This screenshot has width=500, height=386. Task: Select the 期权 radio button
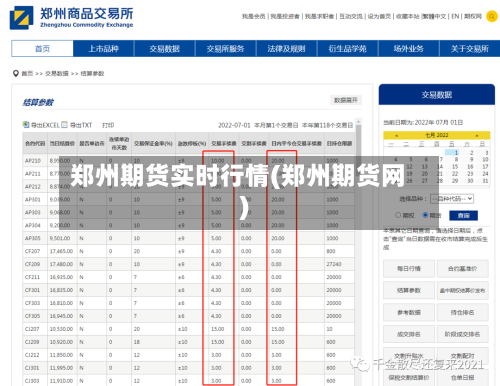pyautogui.click(x=398, y=215)
